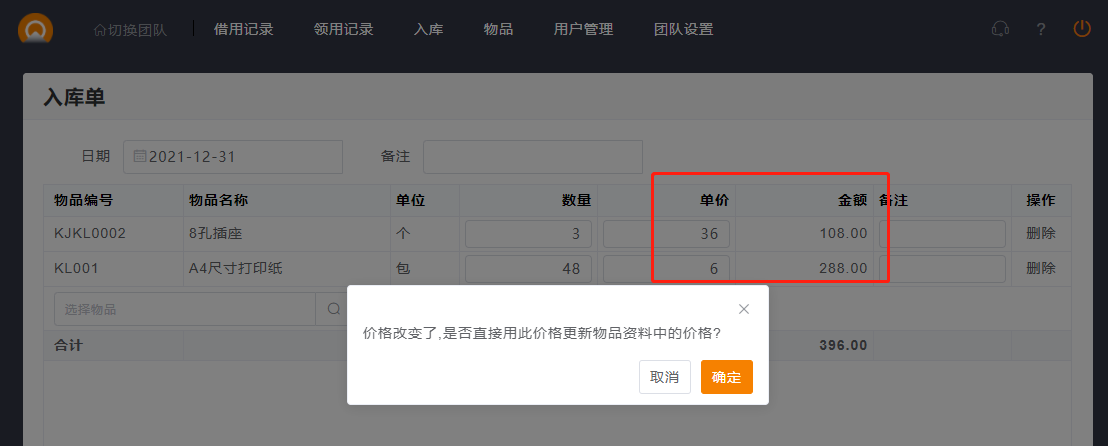Click the power logout icon
Viewport: 1108px width, 446px height.
coord(1082,29)
